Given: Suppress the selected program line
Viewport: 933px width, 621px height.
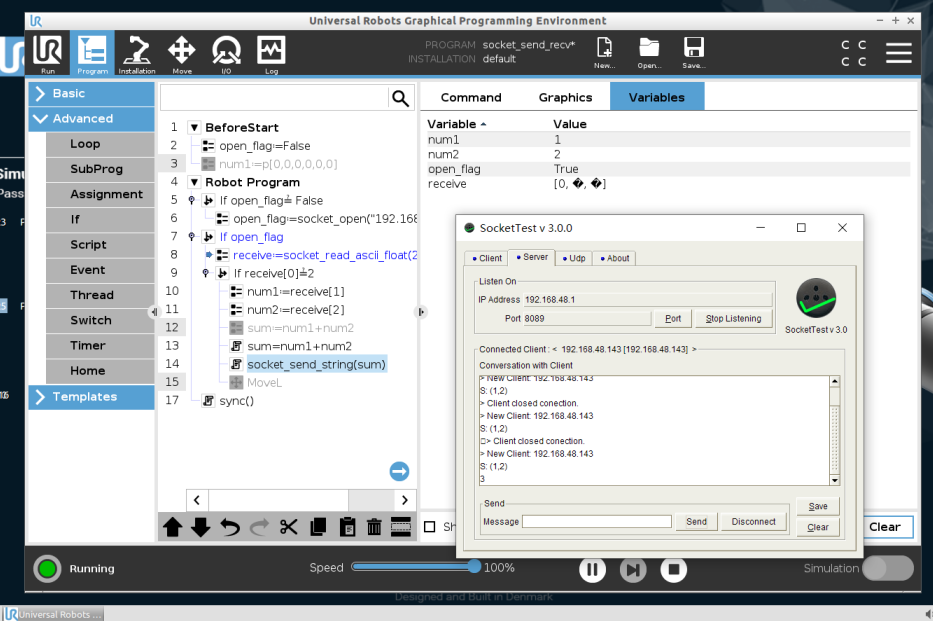Looking at the screenshot, I should (x=401, y=527).
